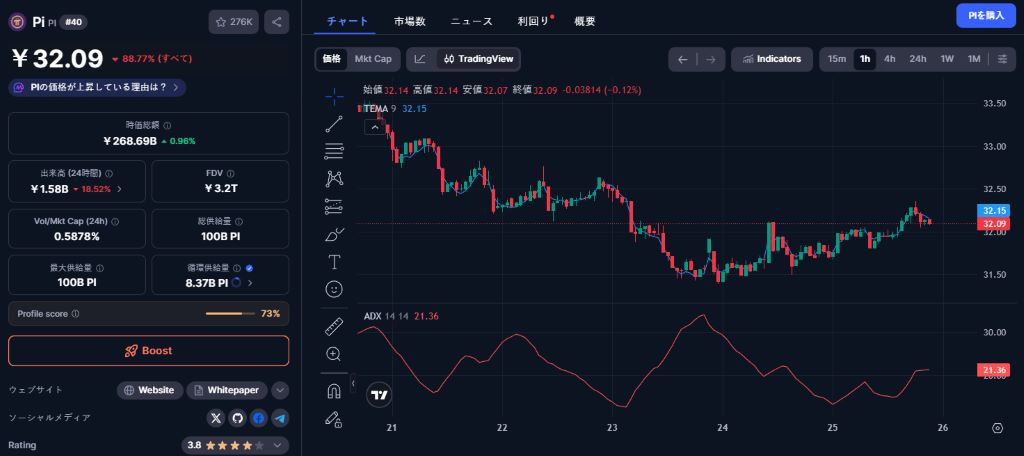The height and width of the screenshot is (456, 1024).
Task: Switch chart to Mkt Cap view
Action: (x=373, y=59)
